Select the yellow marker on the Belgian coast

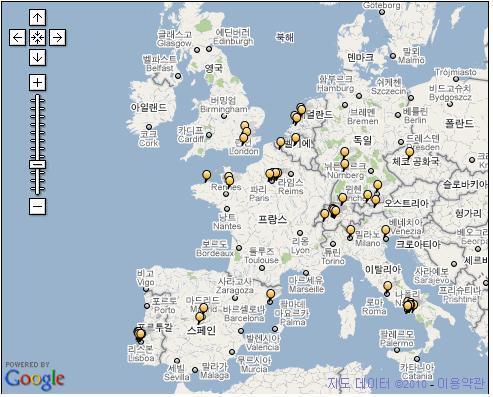coord(281,143)
